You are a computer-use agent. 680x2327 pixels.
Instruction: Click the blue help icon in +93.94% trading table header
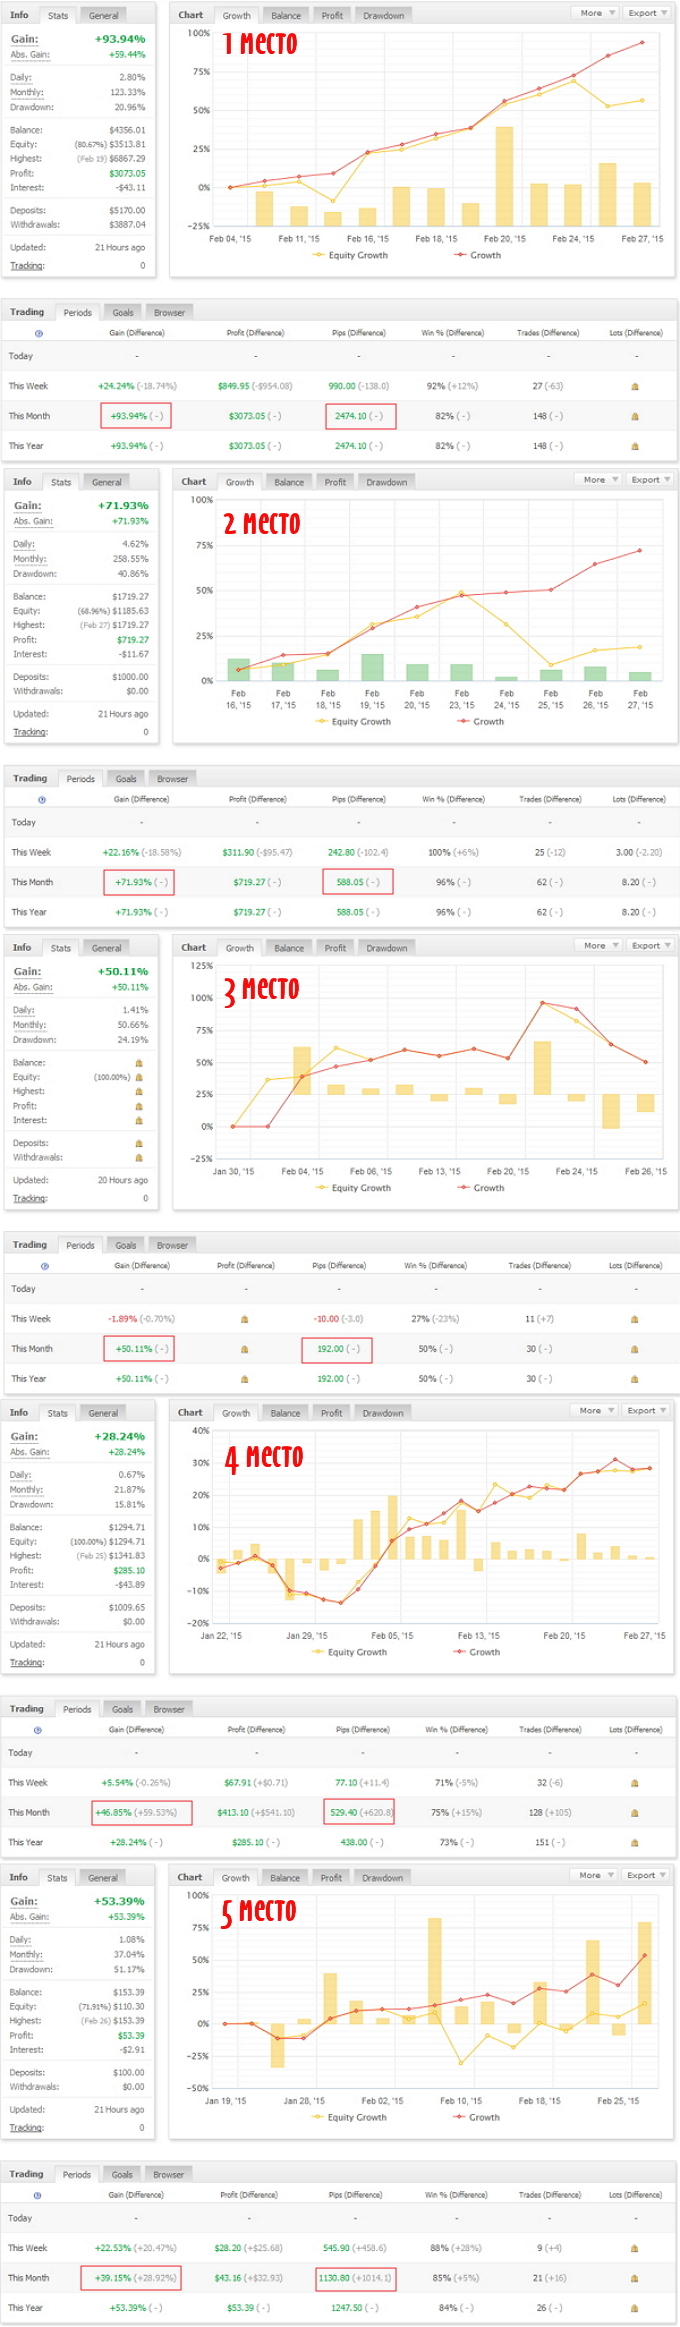pyautogui.click(x=39, y=333)
